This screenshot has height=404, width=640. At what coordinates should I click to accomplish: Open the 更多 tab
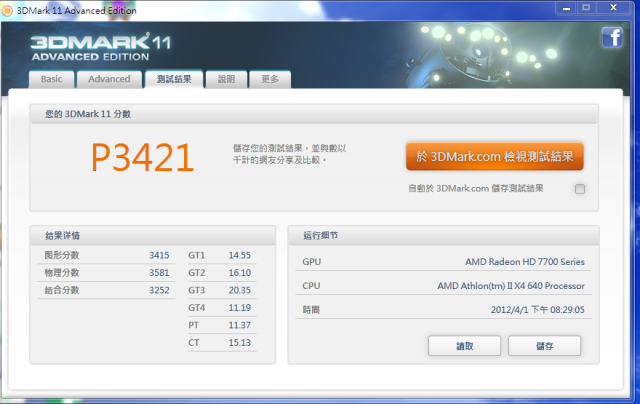pos(270,79)
